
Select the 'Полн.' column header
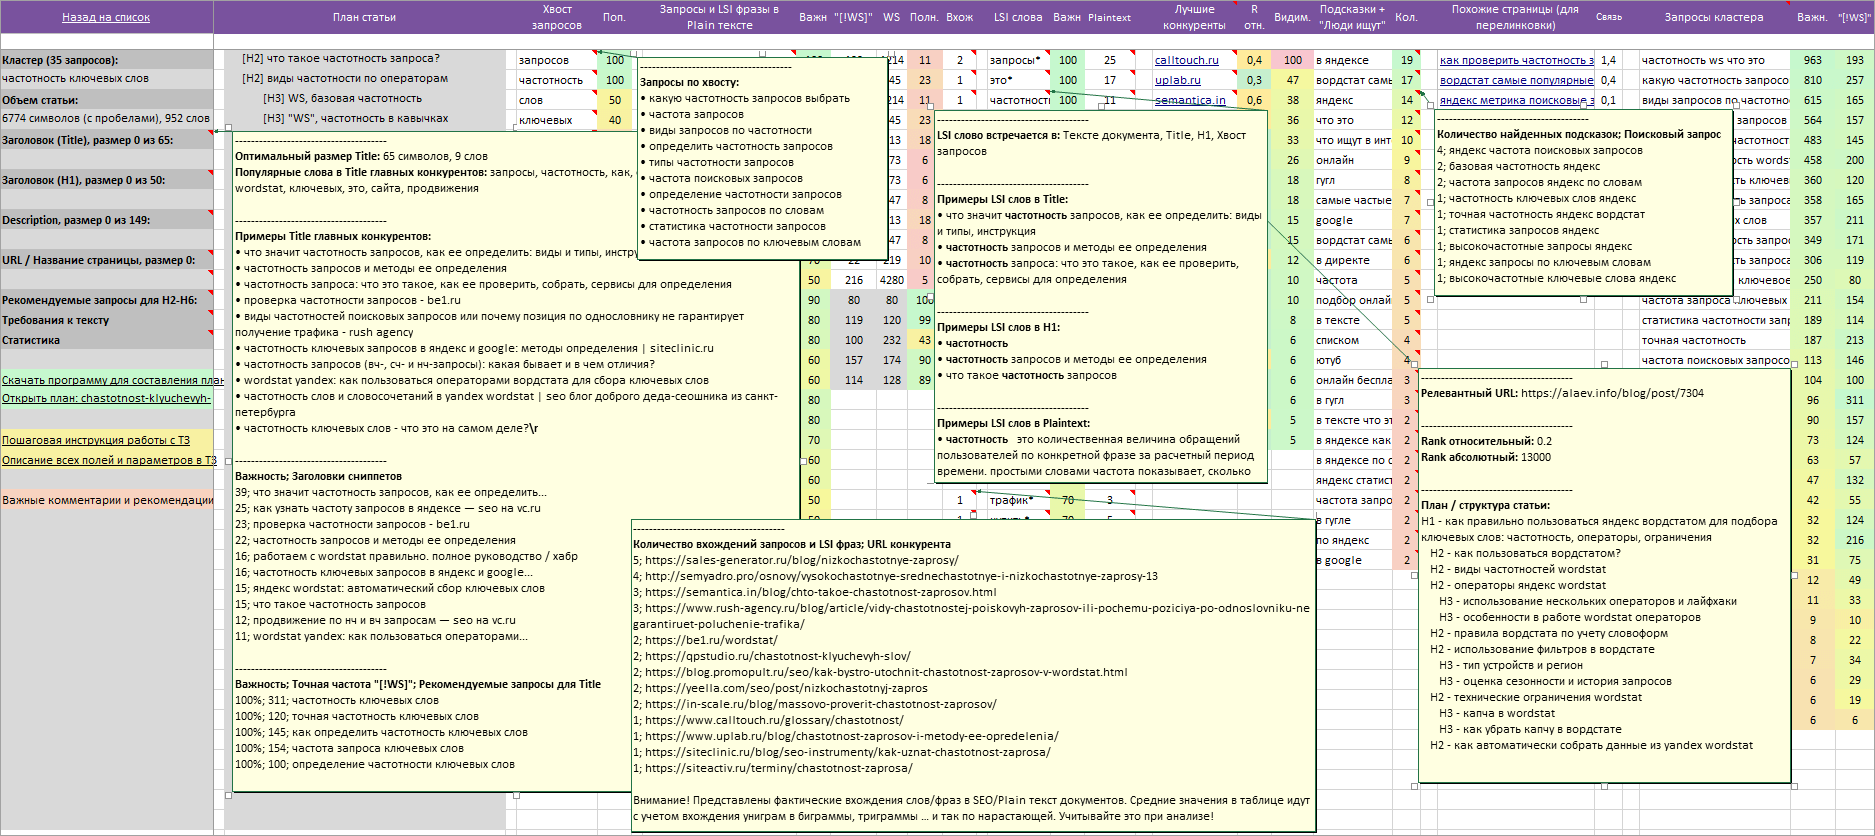coord(924,17)
